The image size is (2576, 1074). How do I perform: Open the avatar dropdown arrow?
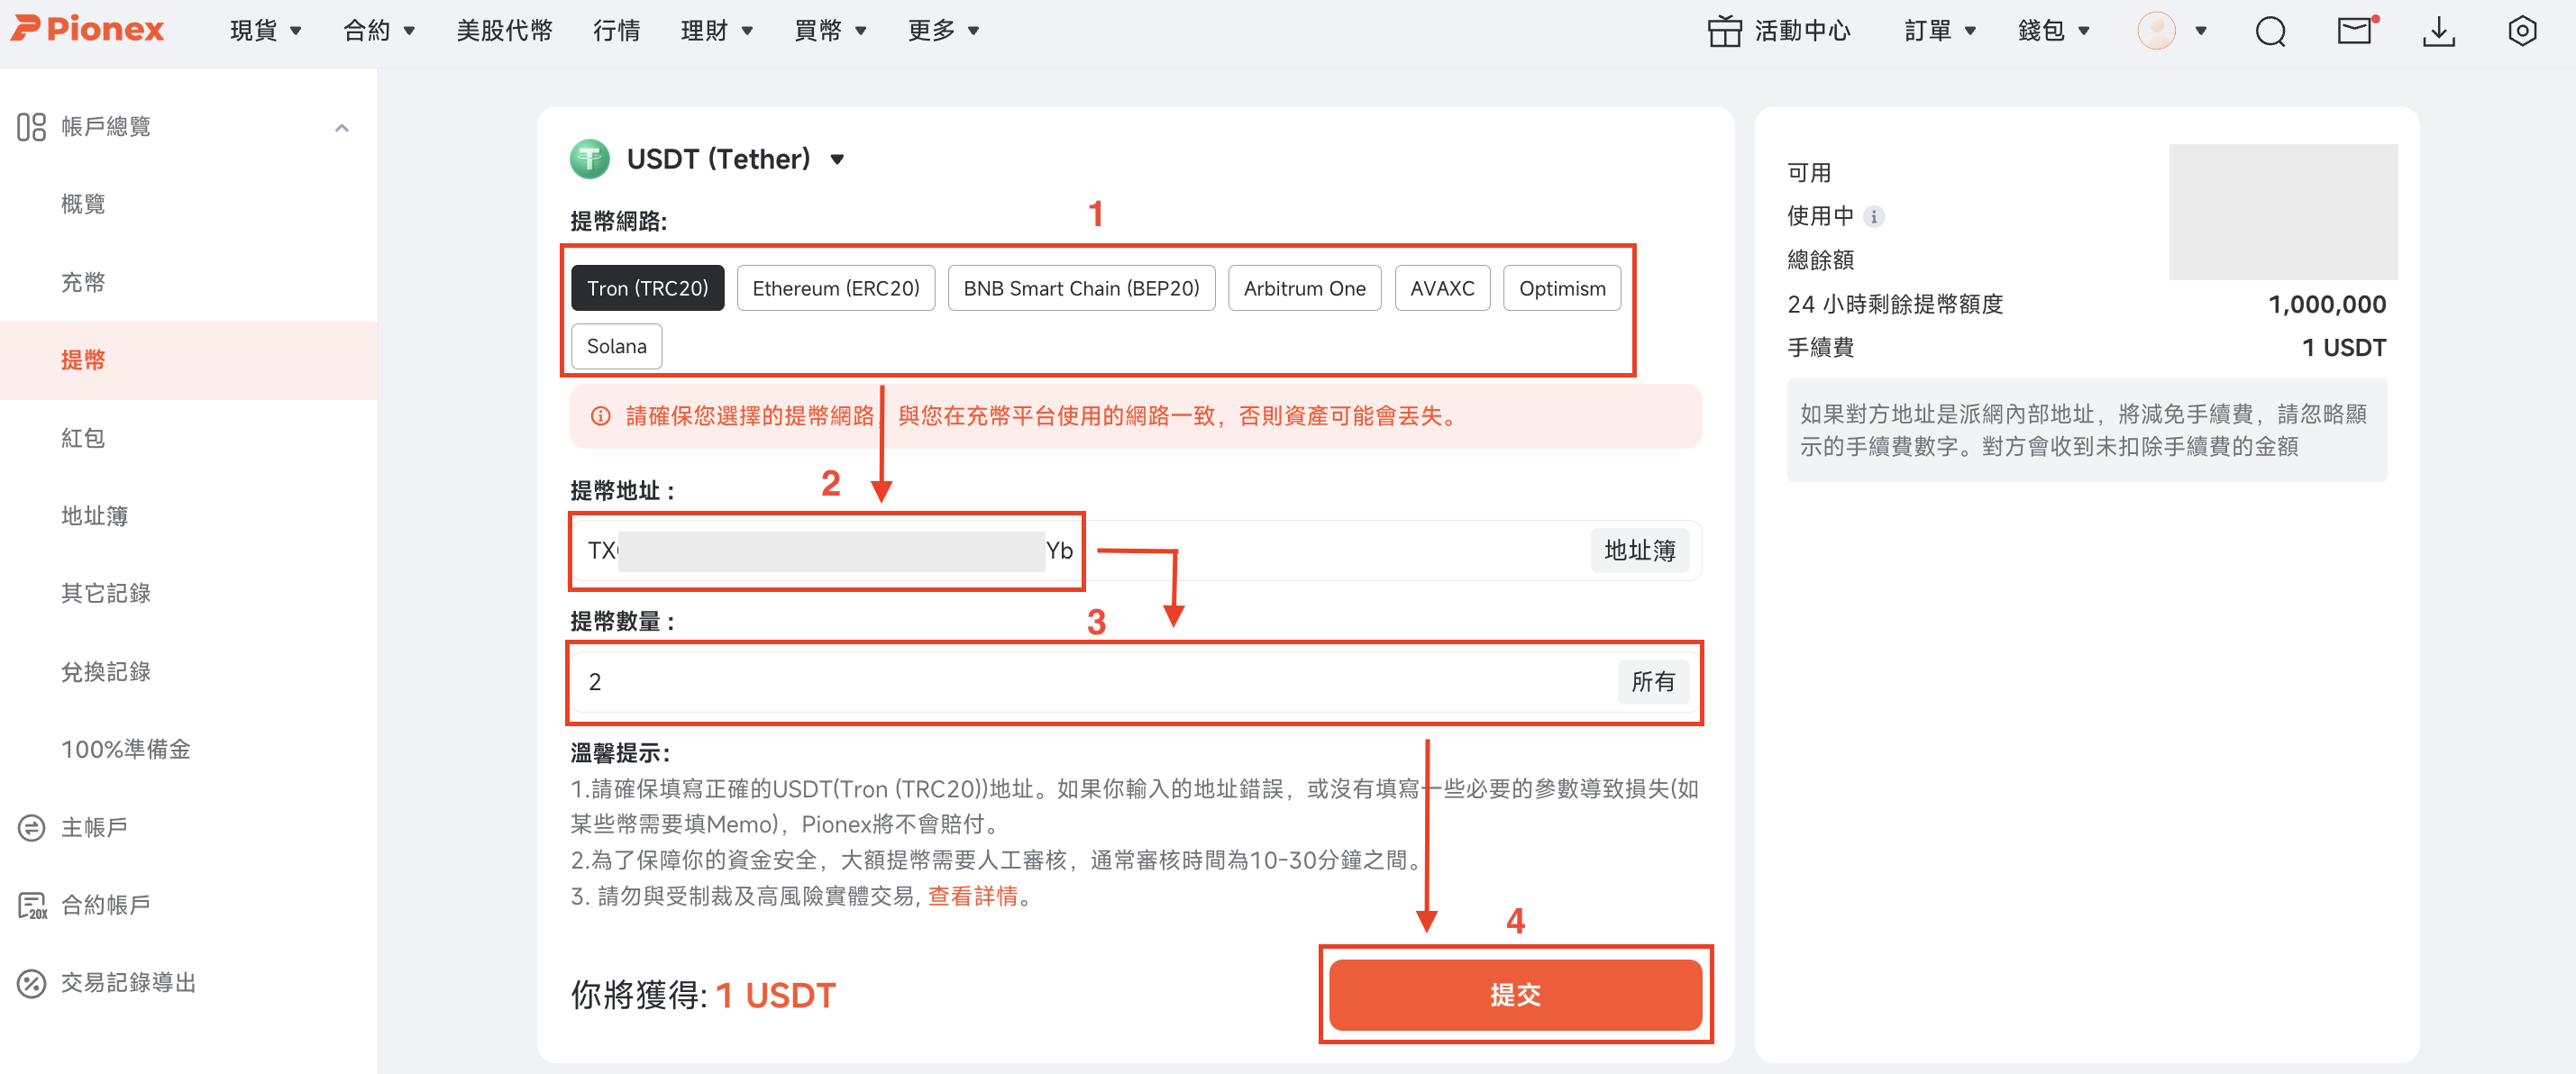tap(2200, 31)
